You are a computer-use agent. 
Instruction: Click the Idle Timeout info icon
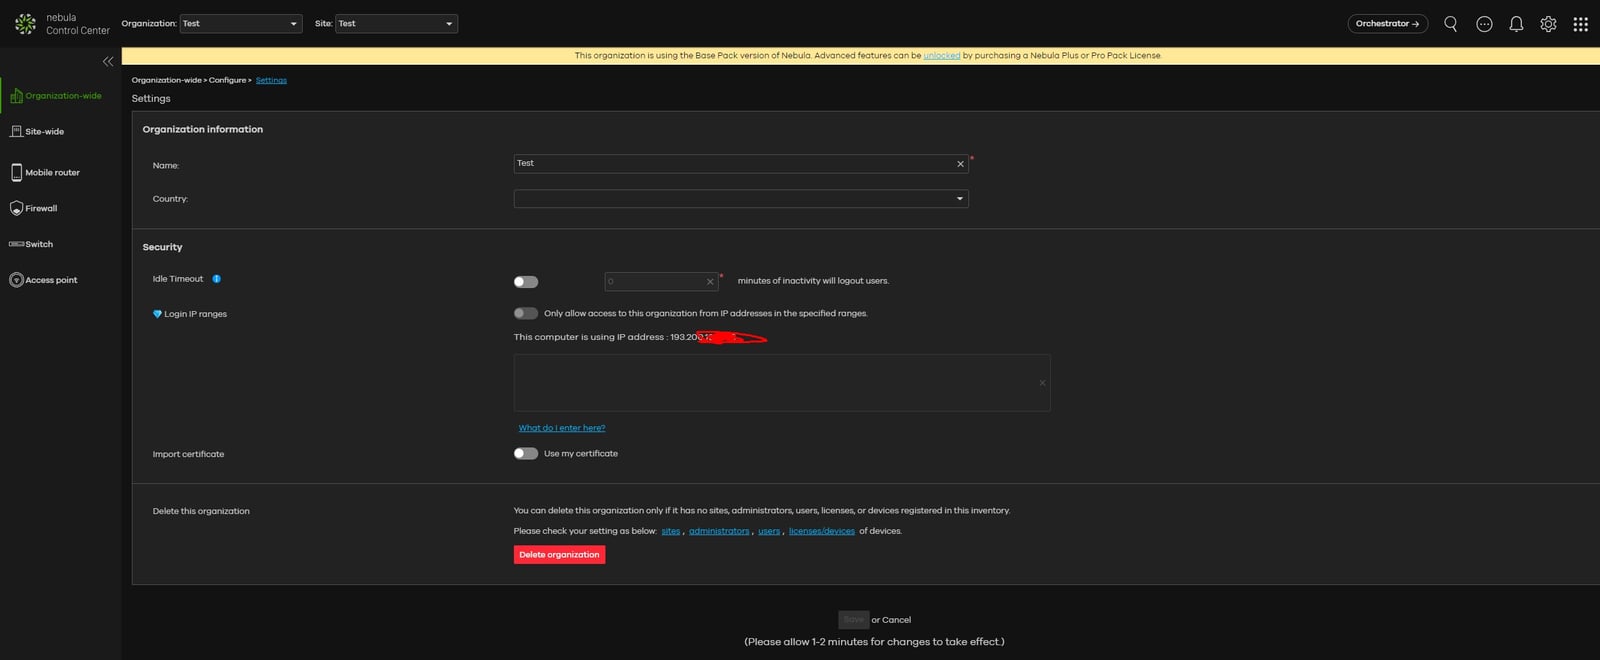click(x=216, y=279)
